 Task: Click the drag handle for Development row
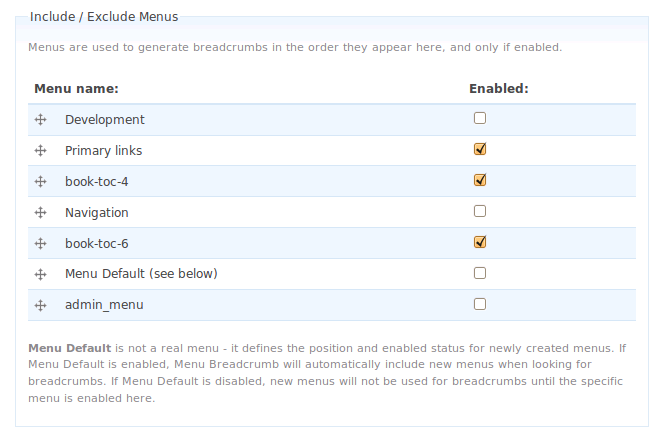[41, 120]
